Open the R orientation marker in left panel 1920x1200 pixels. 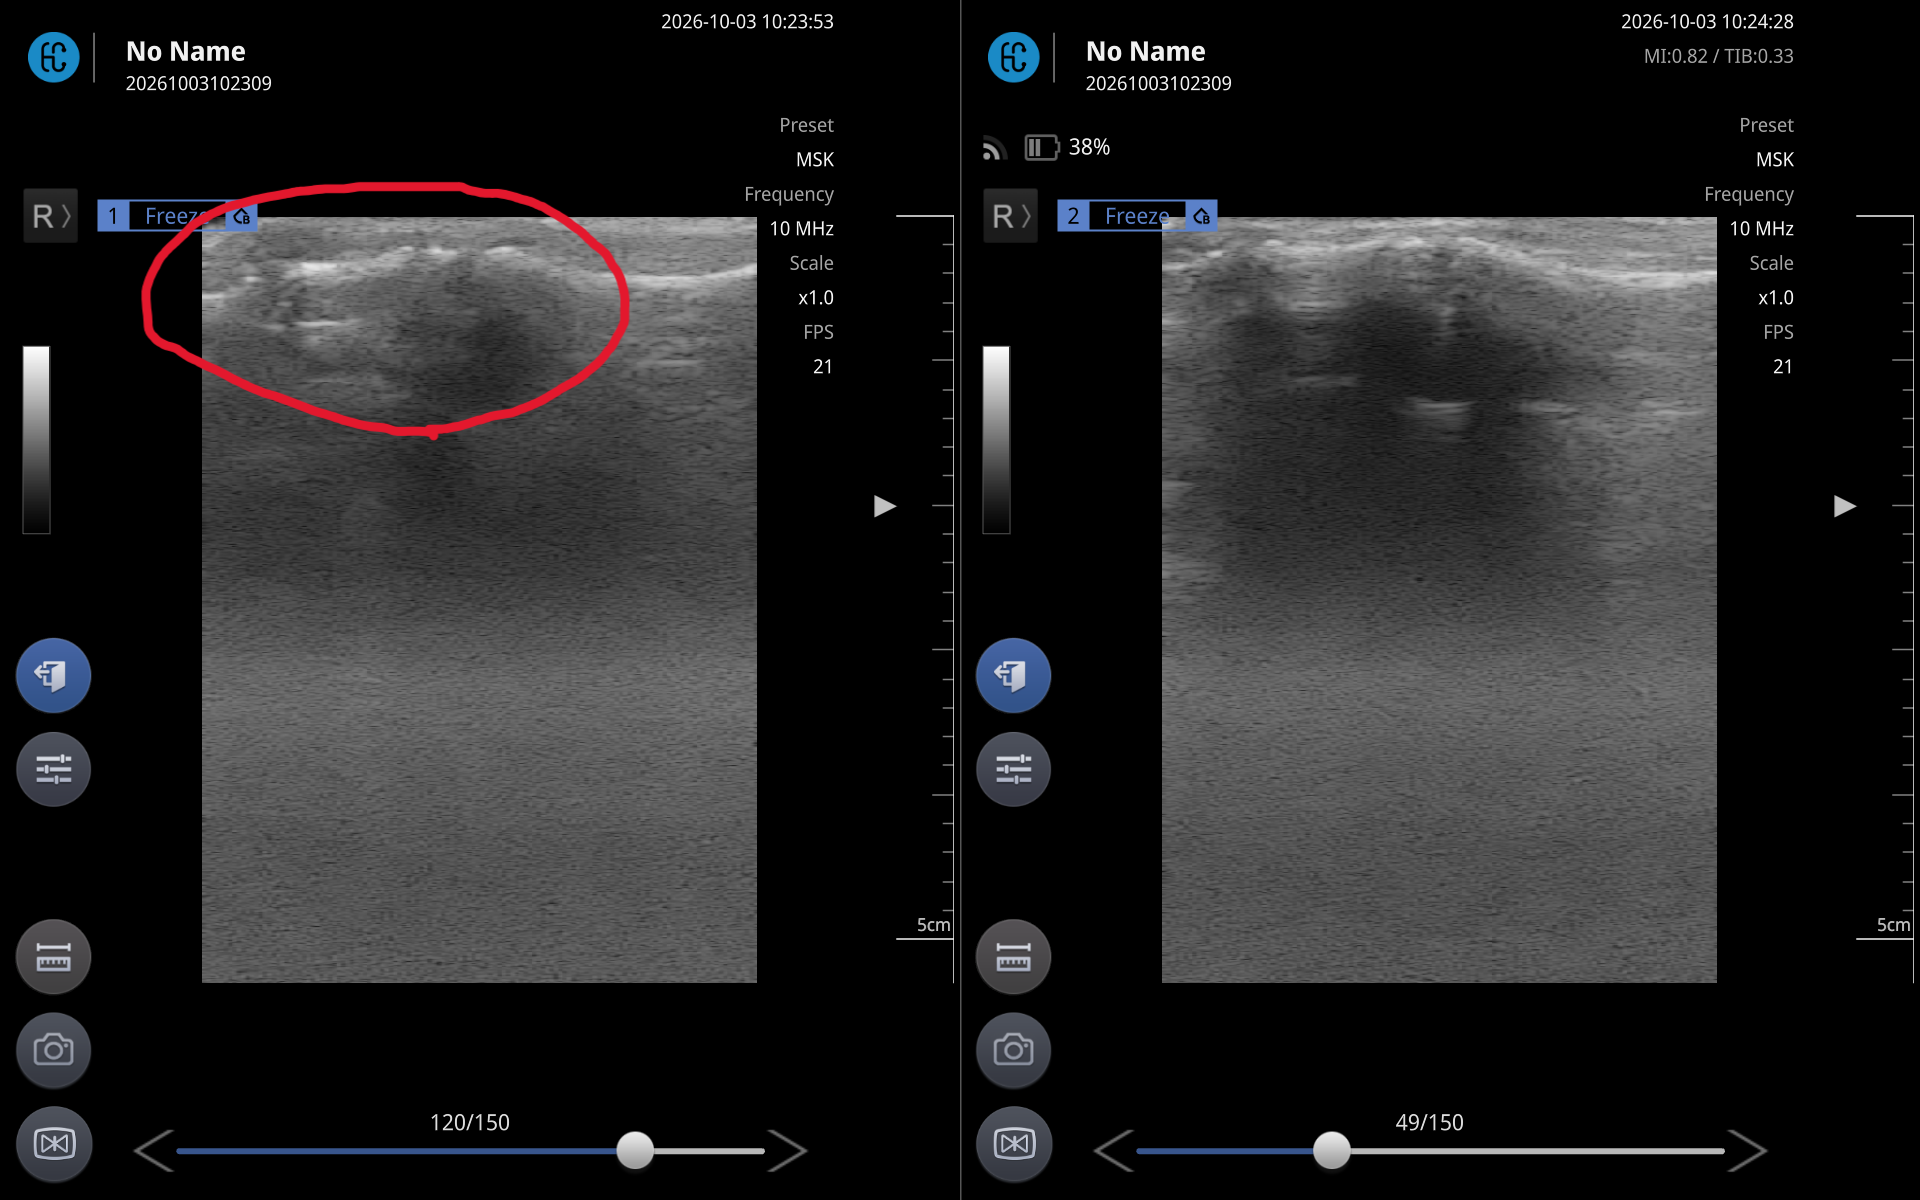[x=50, y=216]
